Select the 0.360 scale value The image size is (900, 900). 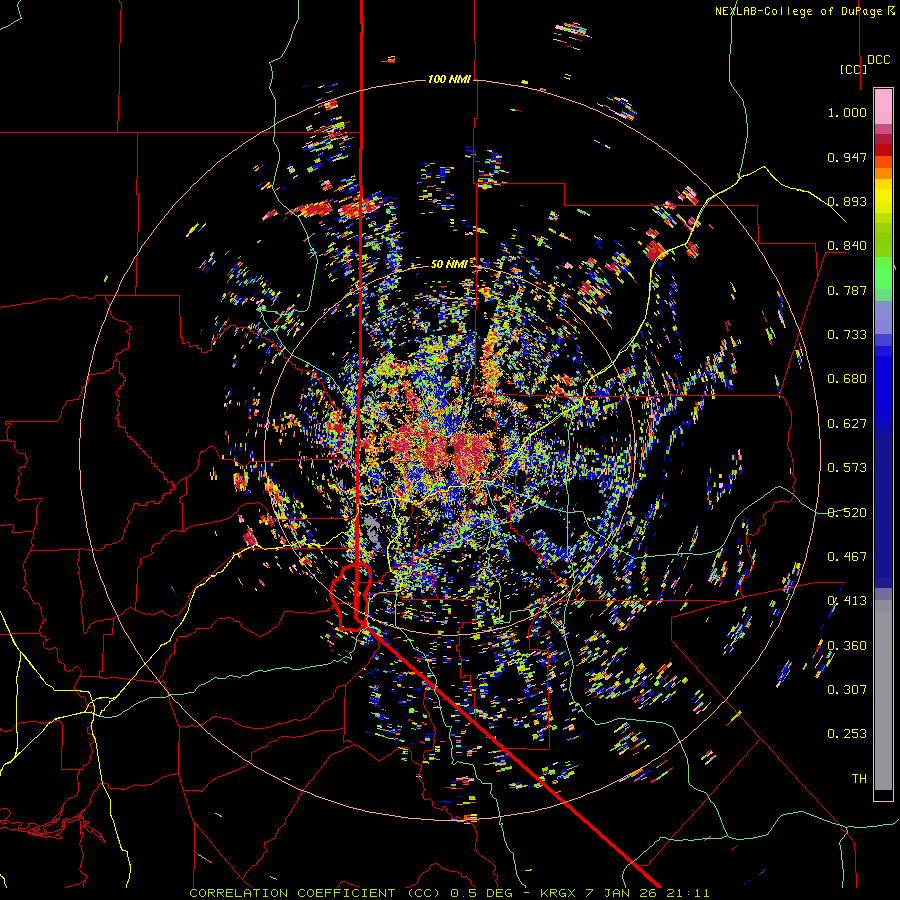(847, 646)
